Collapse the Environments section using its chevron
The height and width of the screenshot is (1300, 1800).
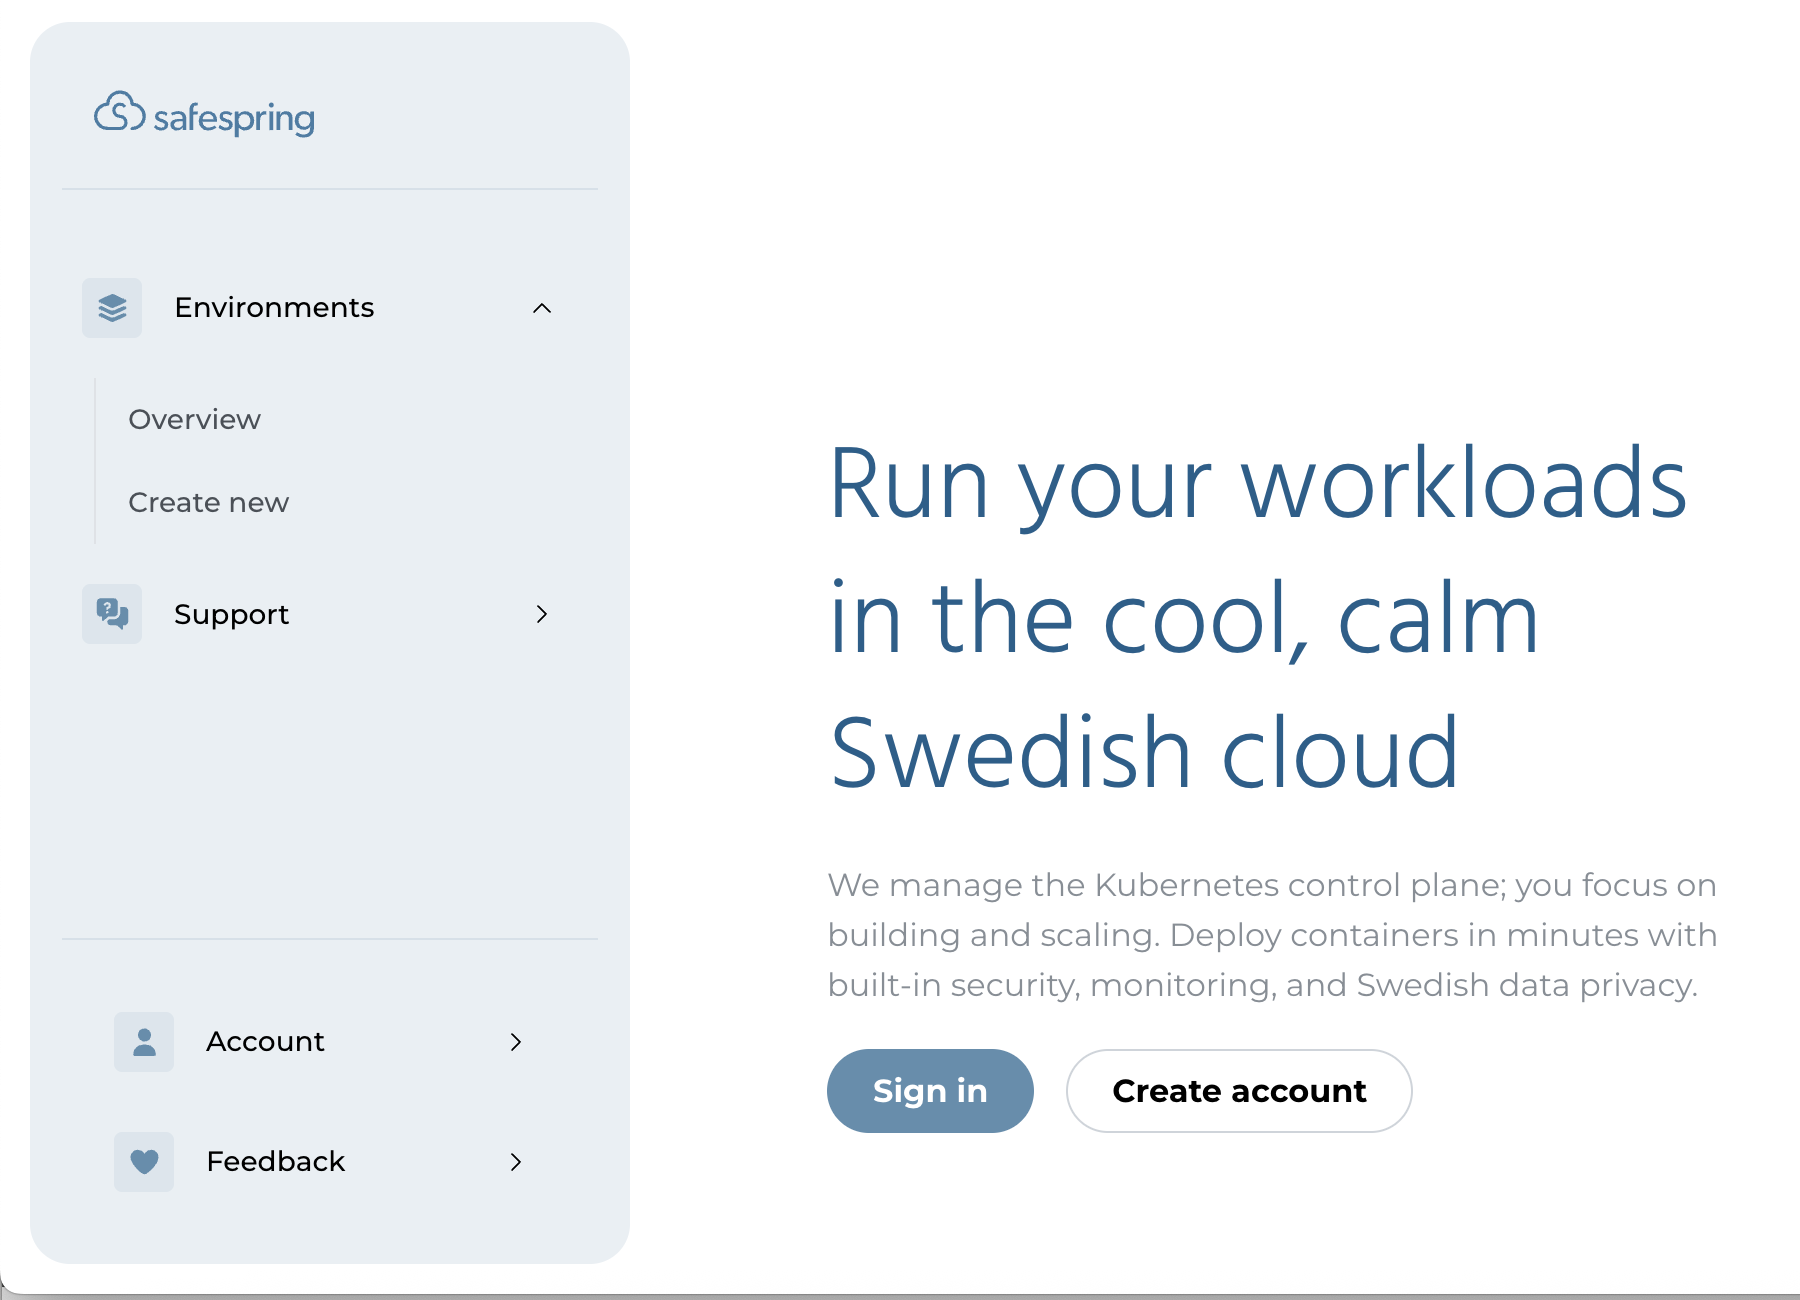(x=542, y=308)
